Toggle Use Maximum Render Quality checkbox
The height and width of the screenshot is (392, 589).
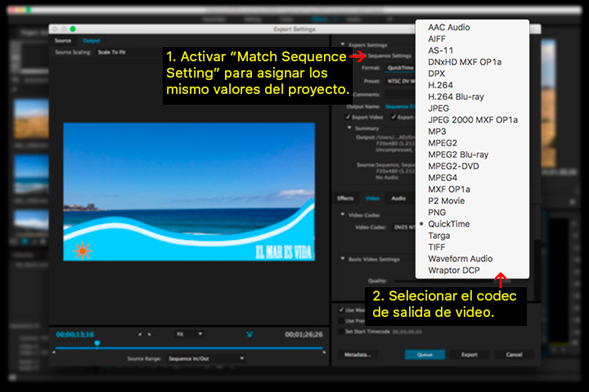(341, 310)
